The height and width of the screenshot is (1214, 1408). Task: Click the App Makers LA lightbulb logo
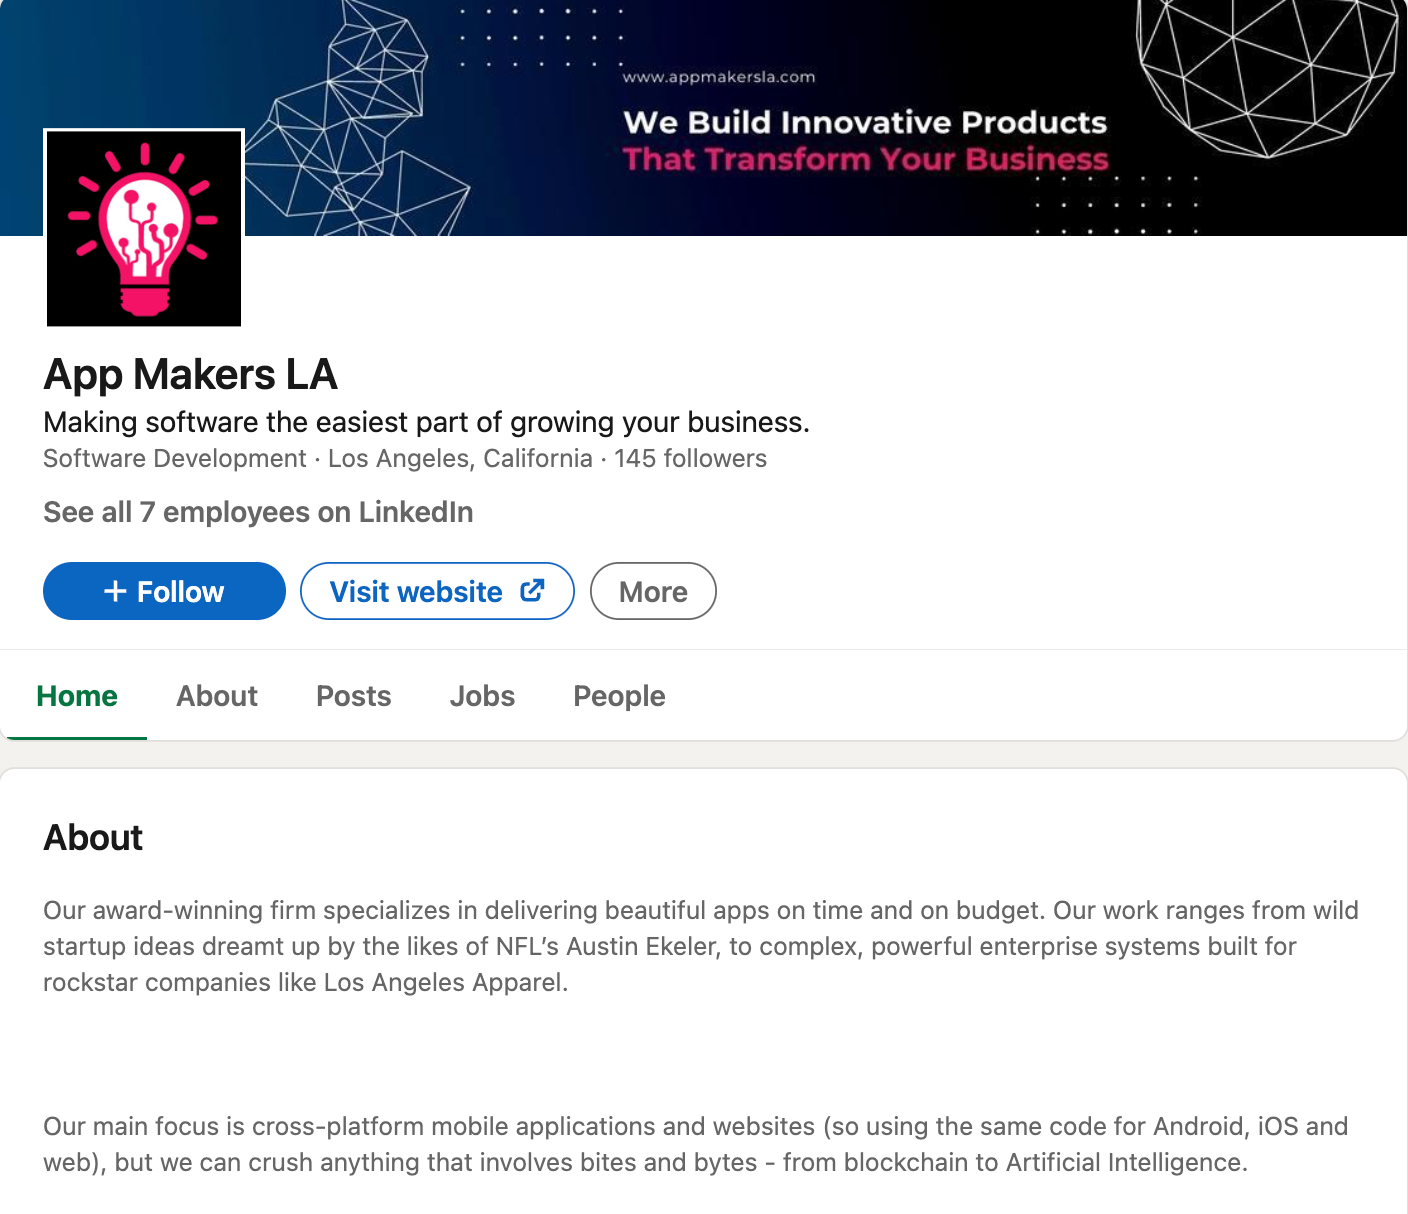(x=143, y=228)
